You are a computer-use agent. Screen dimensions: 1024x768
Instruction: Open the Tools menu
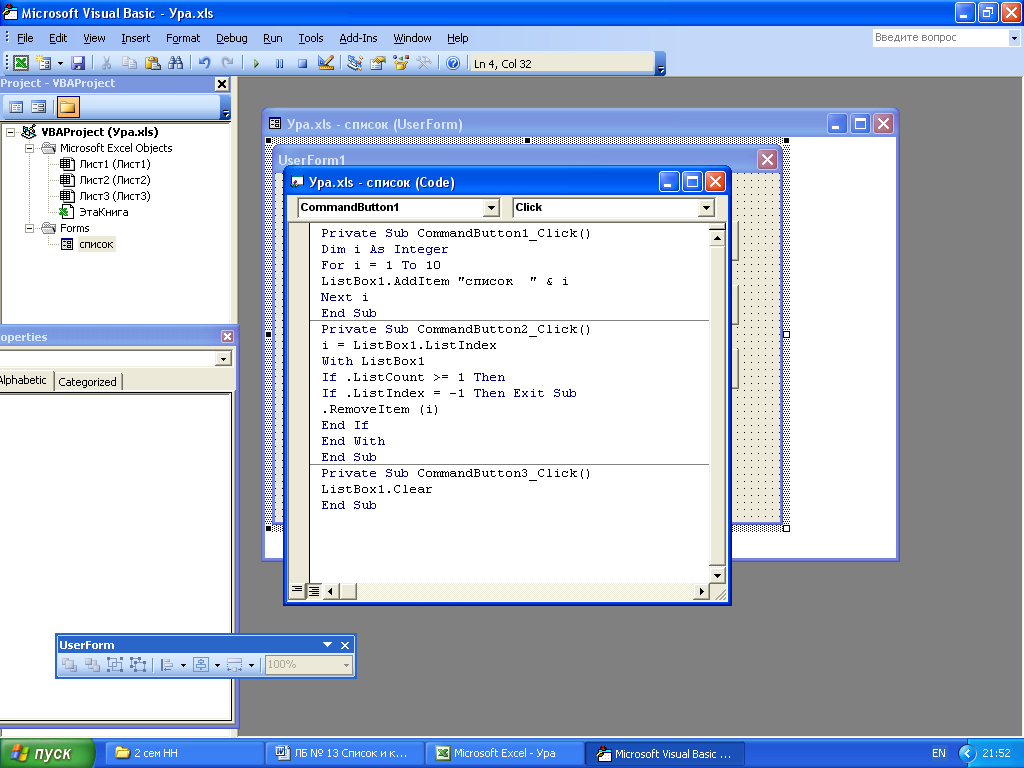tap(310, 39)
